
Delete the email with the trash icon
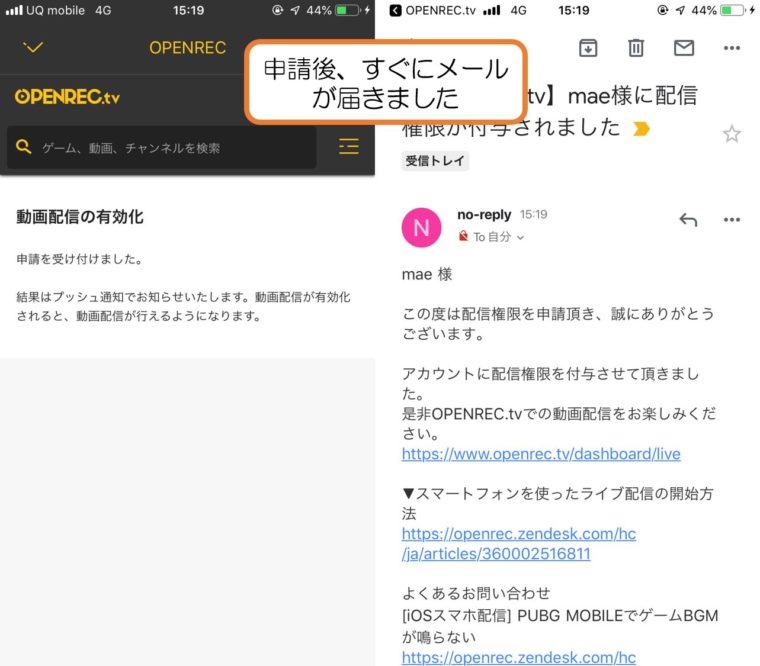tap(636, 48)
